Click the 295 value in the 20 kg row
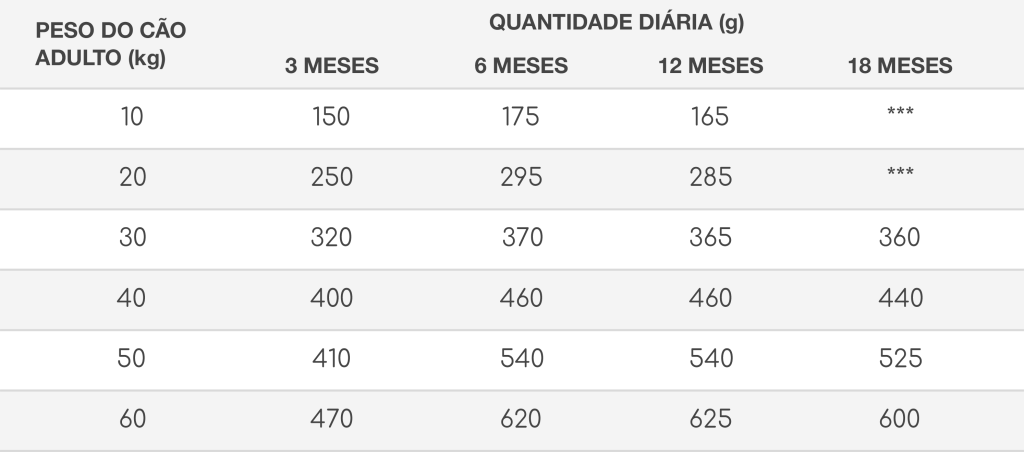Screen dimensions: 1024x452 [x=521, y=177]
